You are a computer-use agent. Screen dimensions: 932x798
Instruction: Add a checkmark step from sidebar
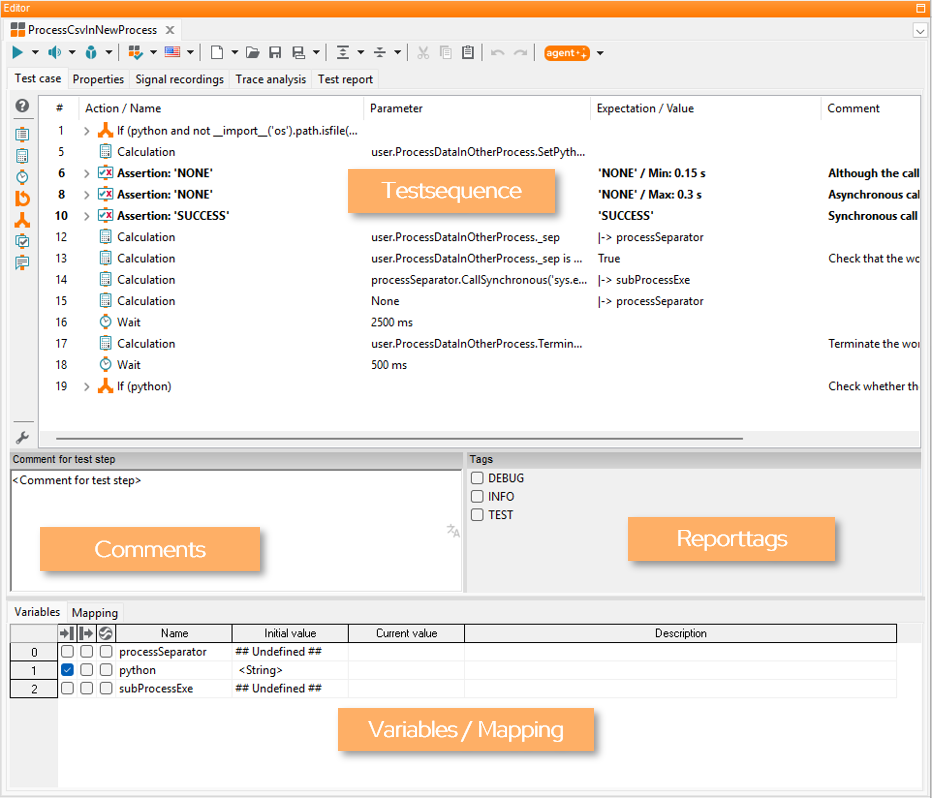23,241
